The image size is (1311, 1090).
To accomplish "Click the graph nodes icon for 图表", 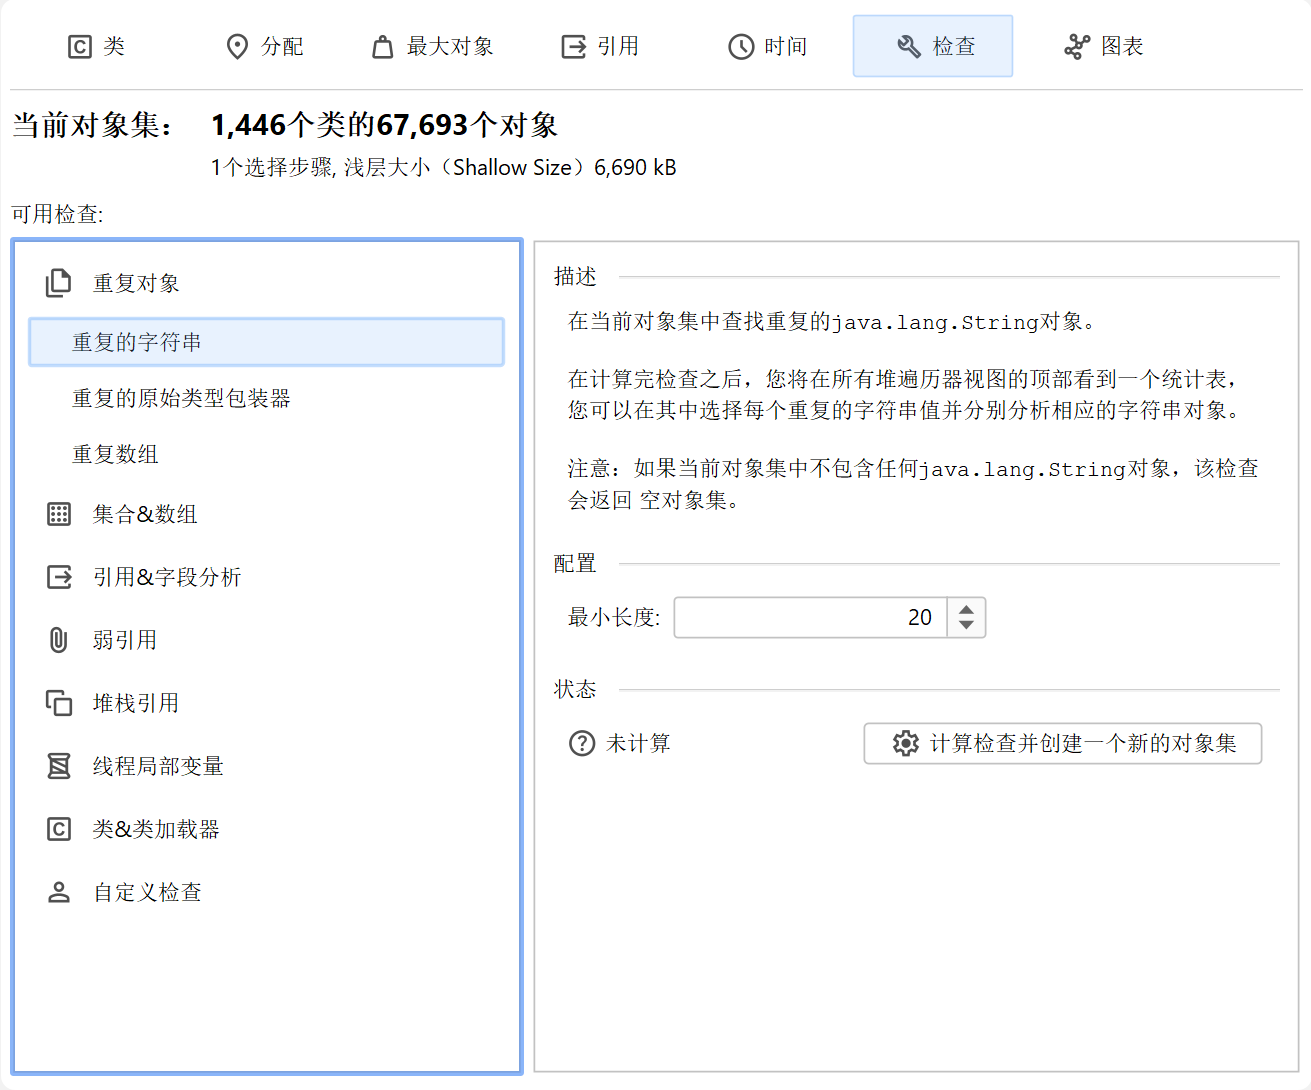I will point(1077,47).
